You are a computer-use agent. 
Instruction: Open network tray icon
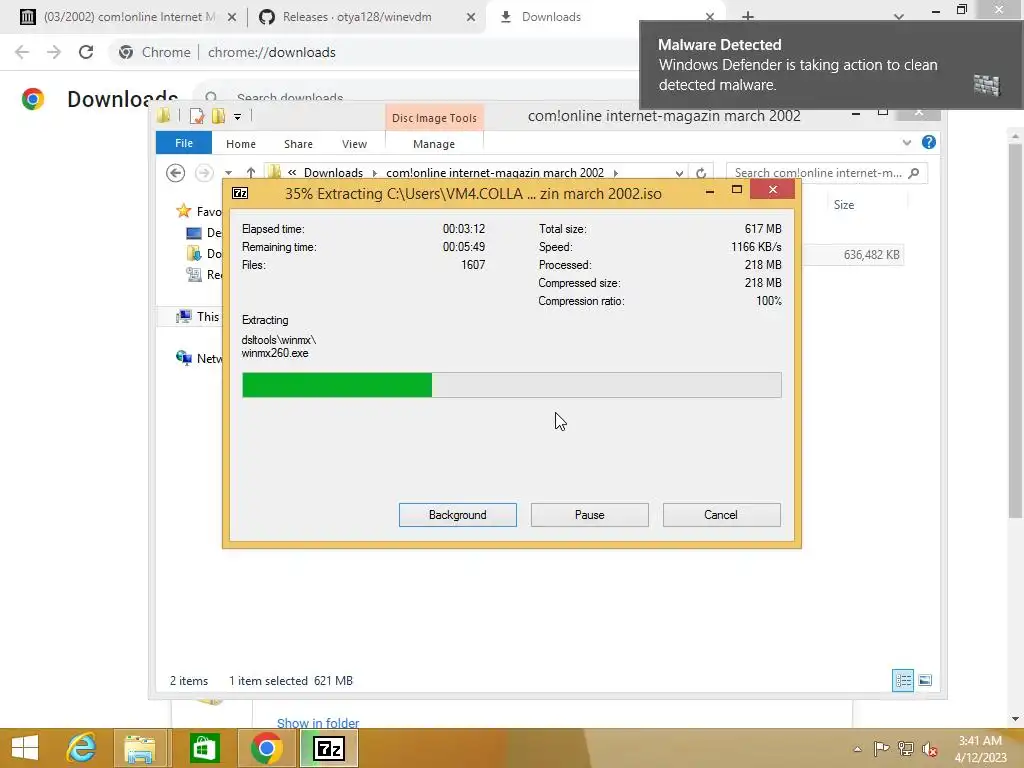[x=905, y=748]
